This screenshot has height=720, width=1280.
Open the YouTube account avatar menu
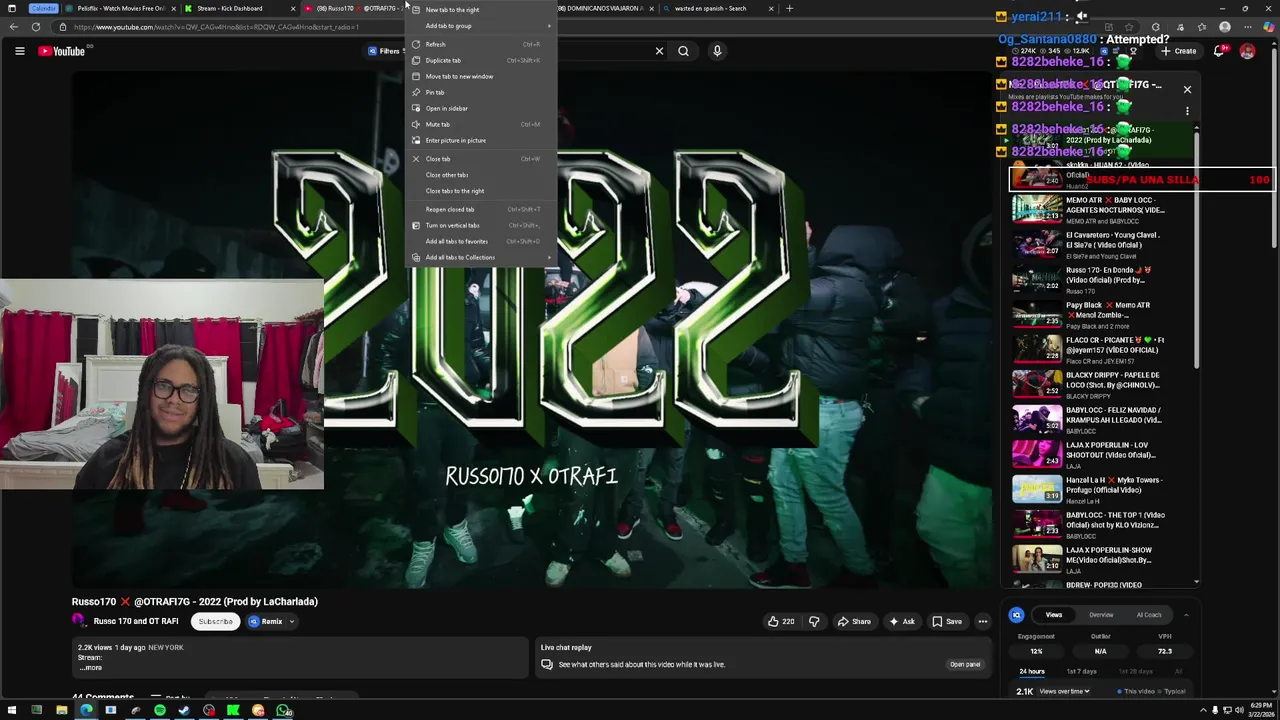point(1247,51)
